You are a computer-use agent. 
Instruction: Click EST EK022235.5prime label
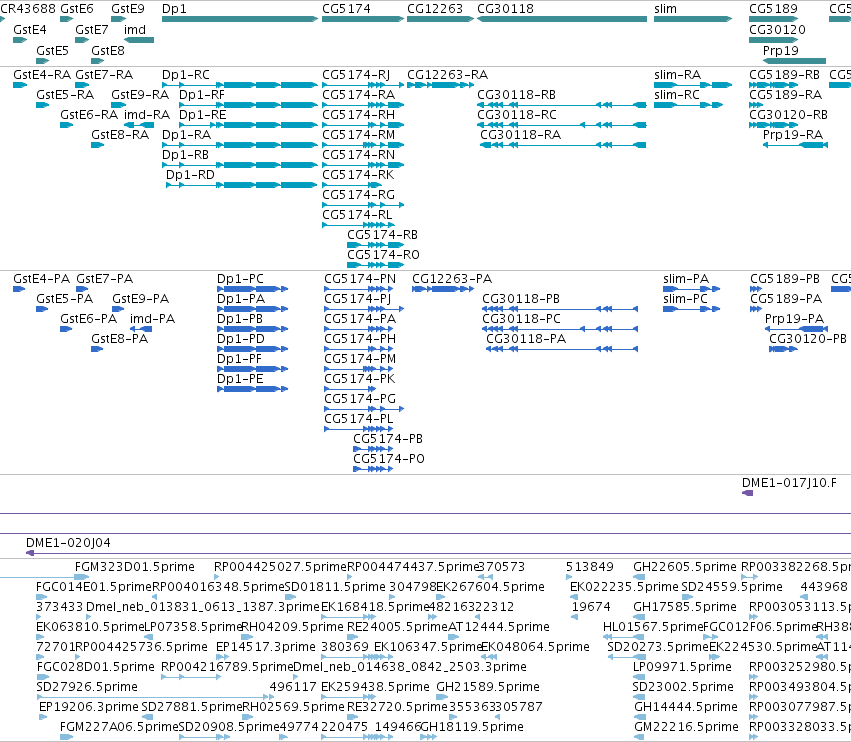[x=624, y=587]
